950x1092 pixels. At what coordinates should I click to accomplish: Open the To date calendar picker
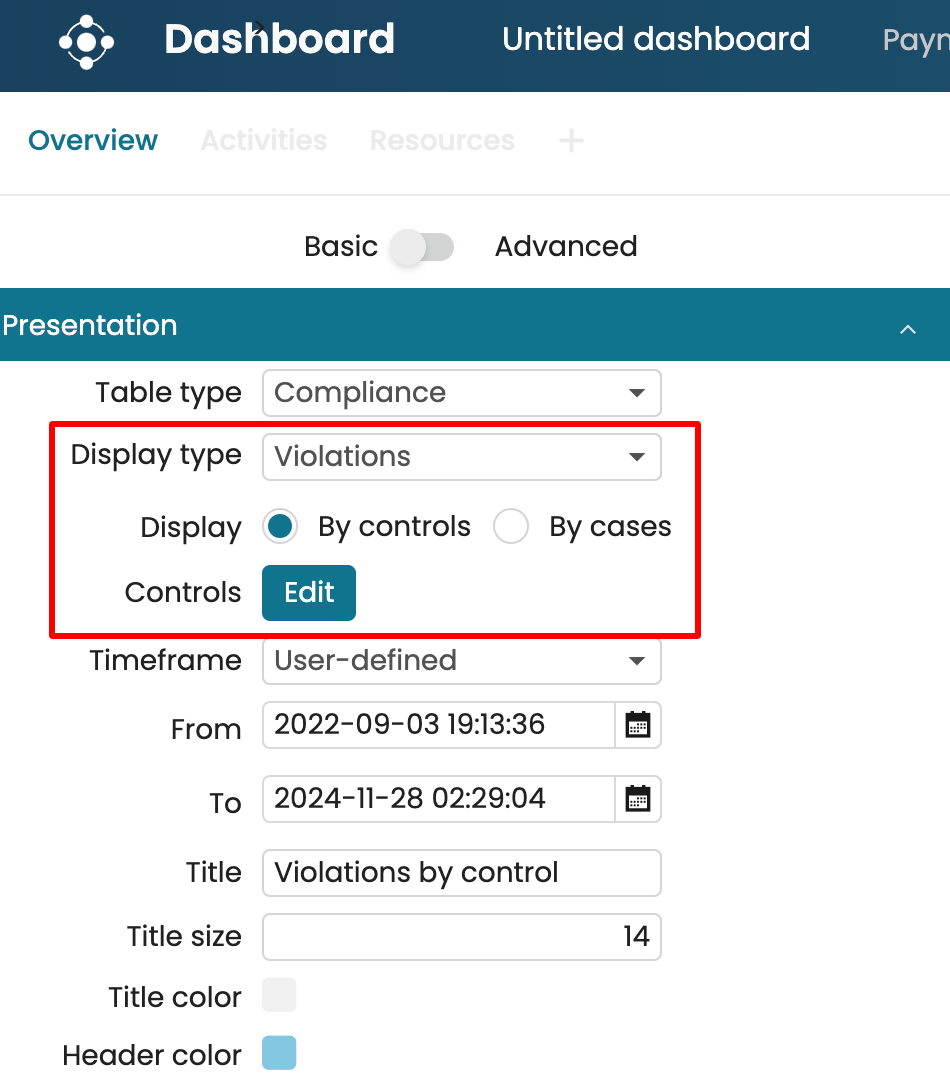point(637,799)
